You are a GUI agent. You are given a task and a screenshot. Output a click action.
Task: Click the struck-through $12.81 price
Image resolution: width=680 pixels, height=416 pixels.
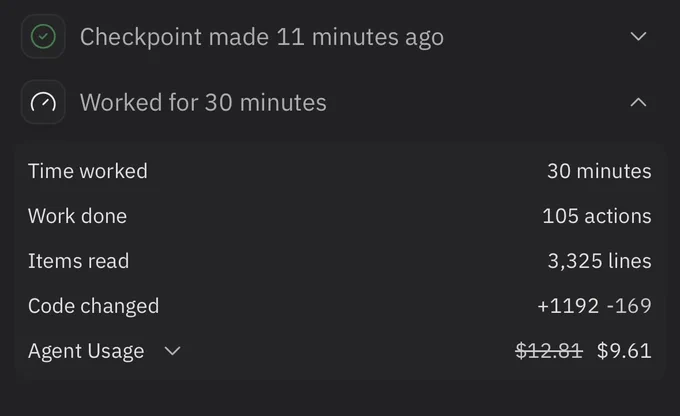(549, 351)
